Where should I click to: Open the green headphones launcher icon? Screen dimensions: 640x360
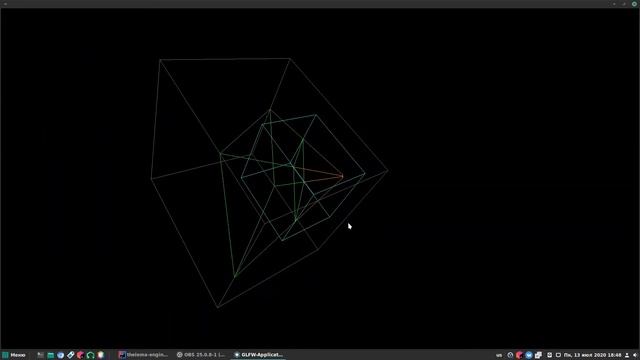point(91,355)
